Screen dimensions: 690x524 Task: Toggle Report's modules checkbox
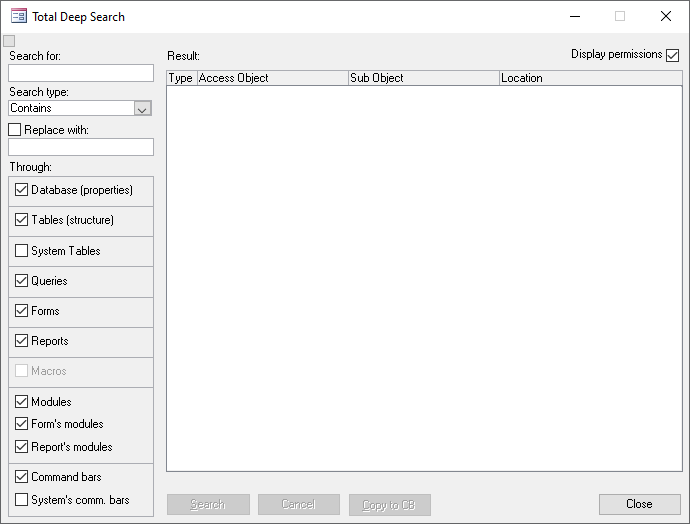point(22,447)
